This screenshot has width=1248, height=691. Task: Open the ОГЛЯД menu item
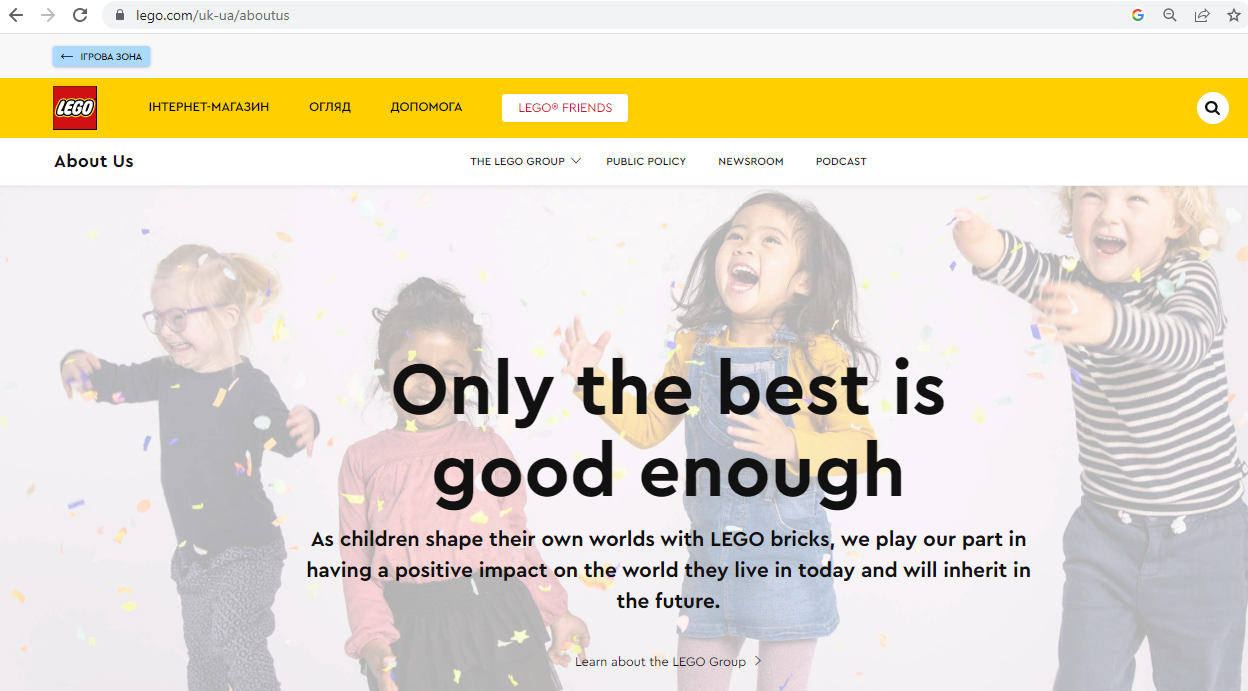click(330, 107)
